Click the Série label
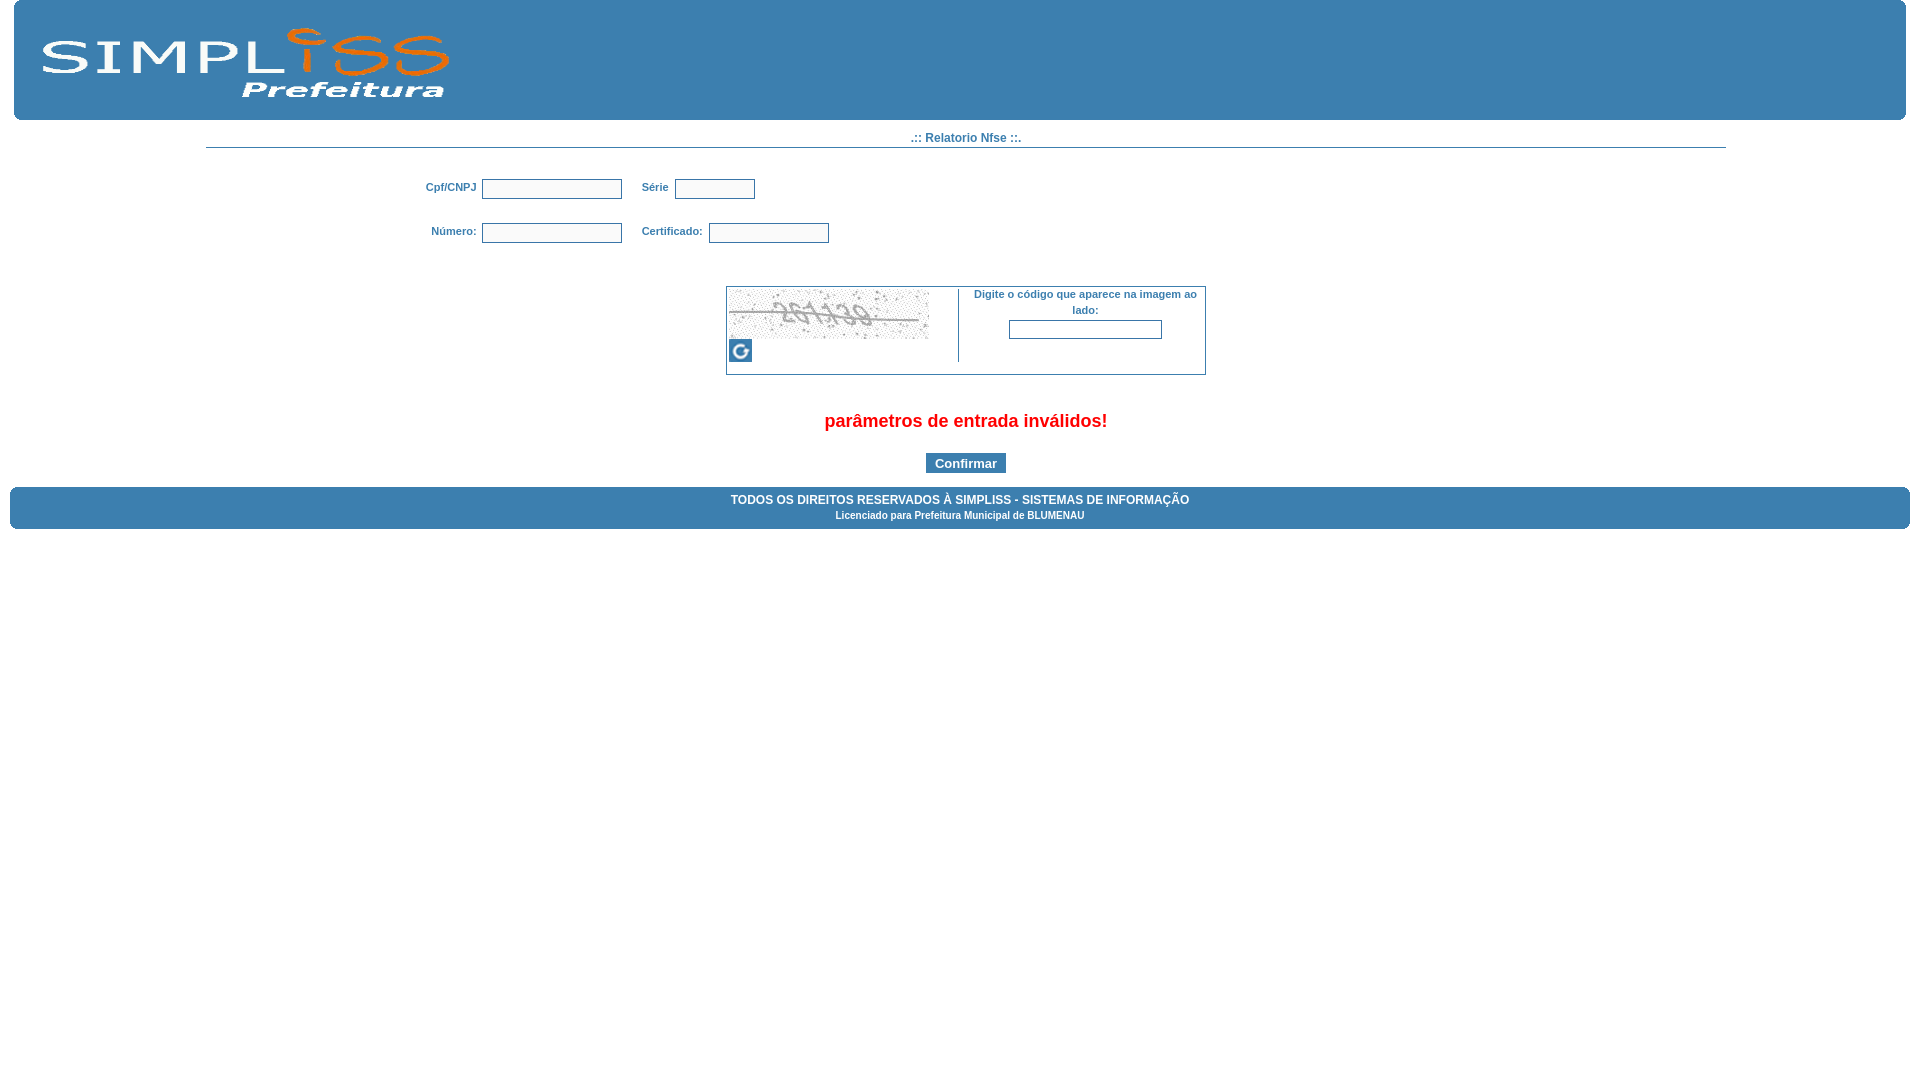Viewport: 1920px width, 1080px height. coord(655,187)
